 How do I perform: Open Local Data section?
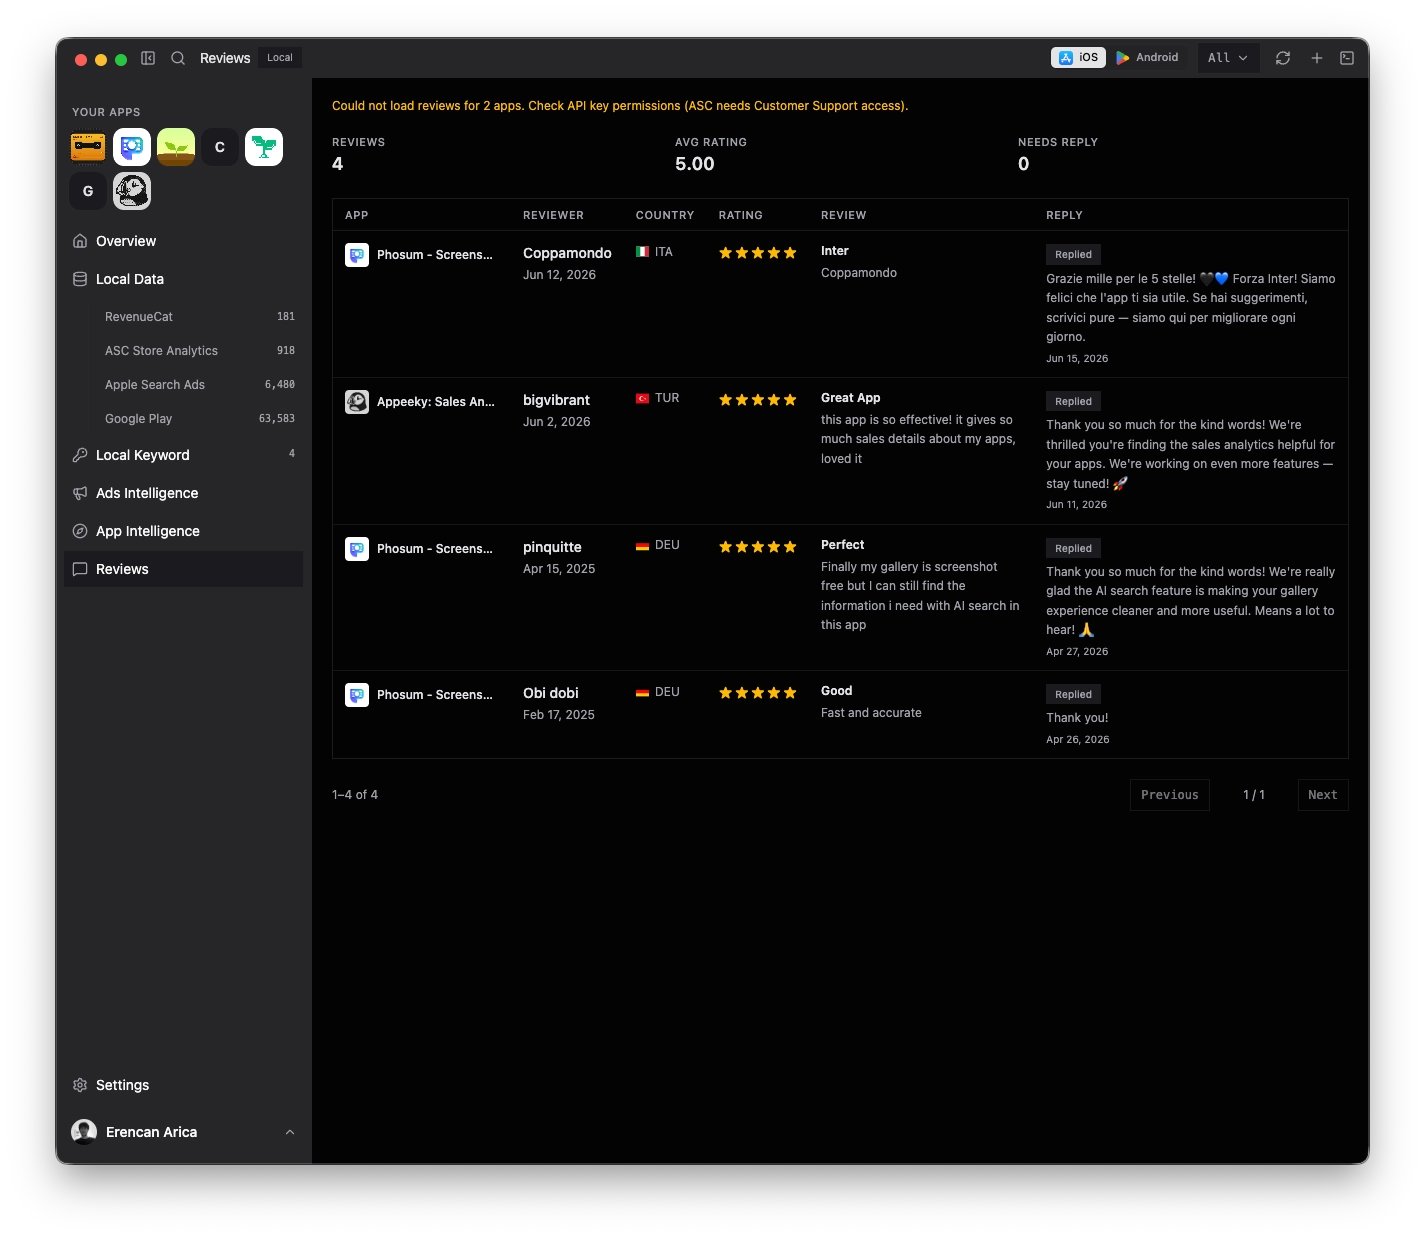click(183, 279)
